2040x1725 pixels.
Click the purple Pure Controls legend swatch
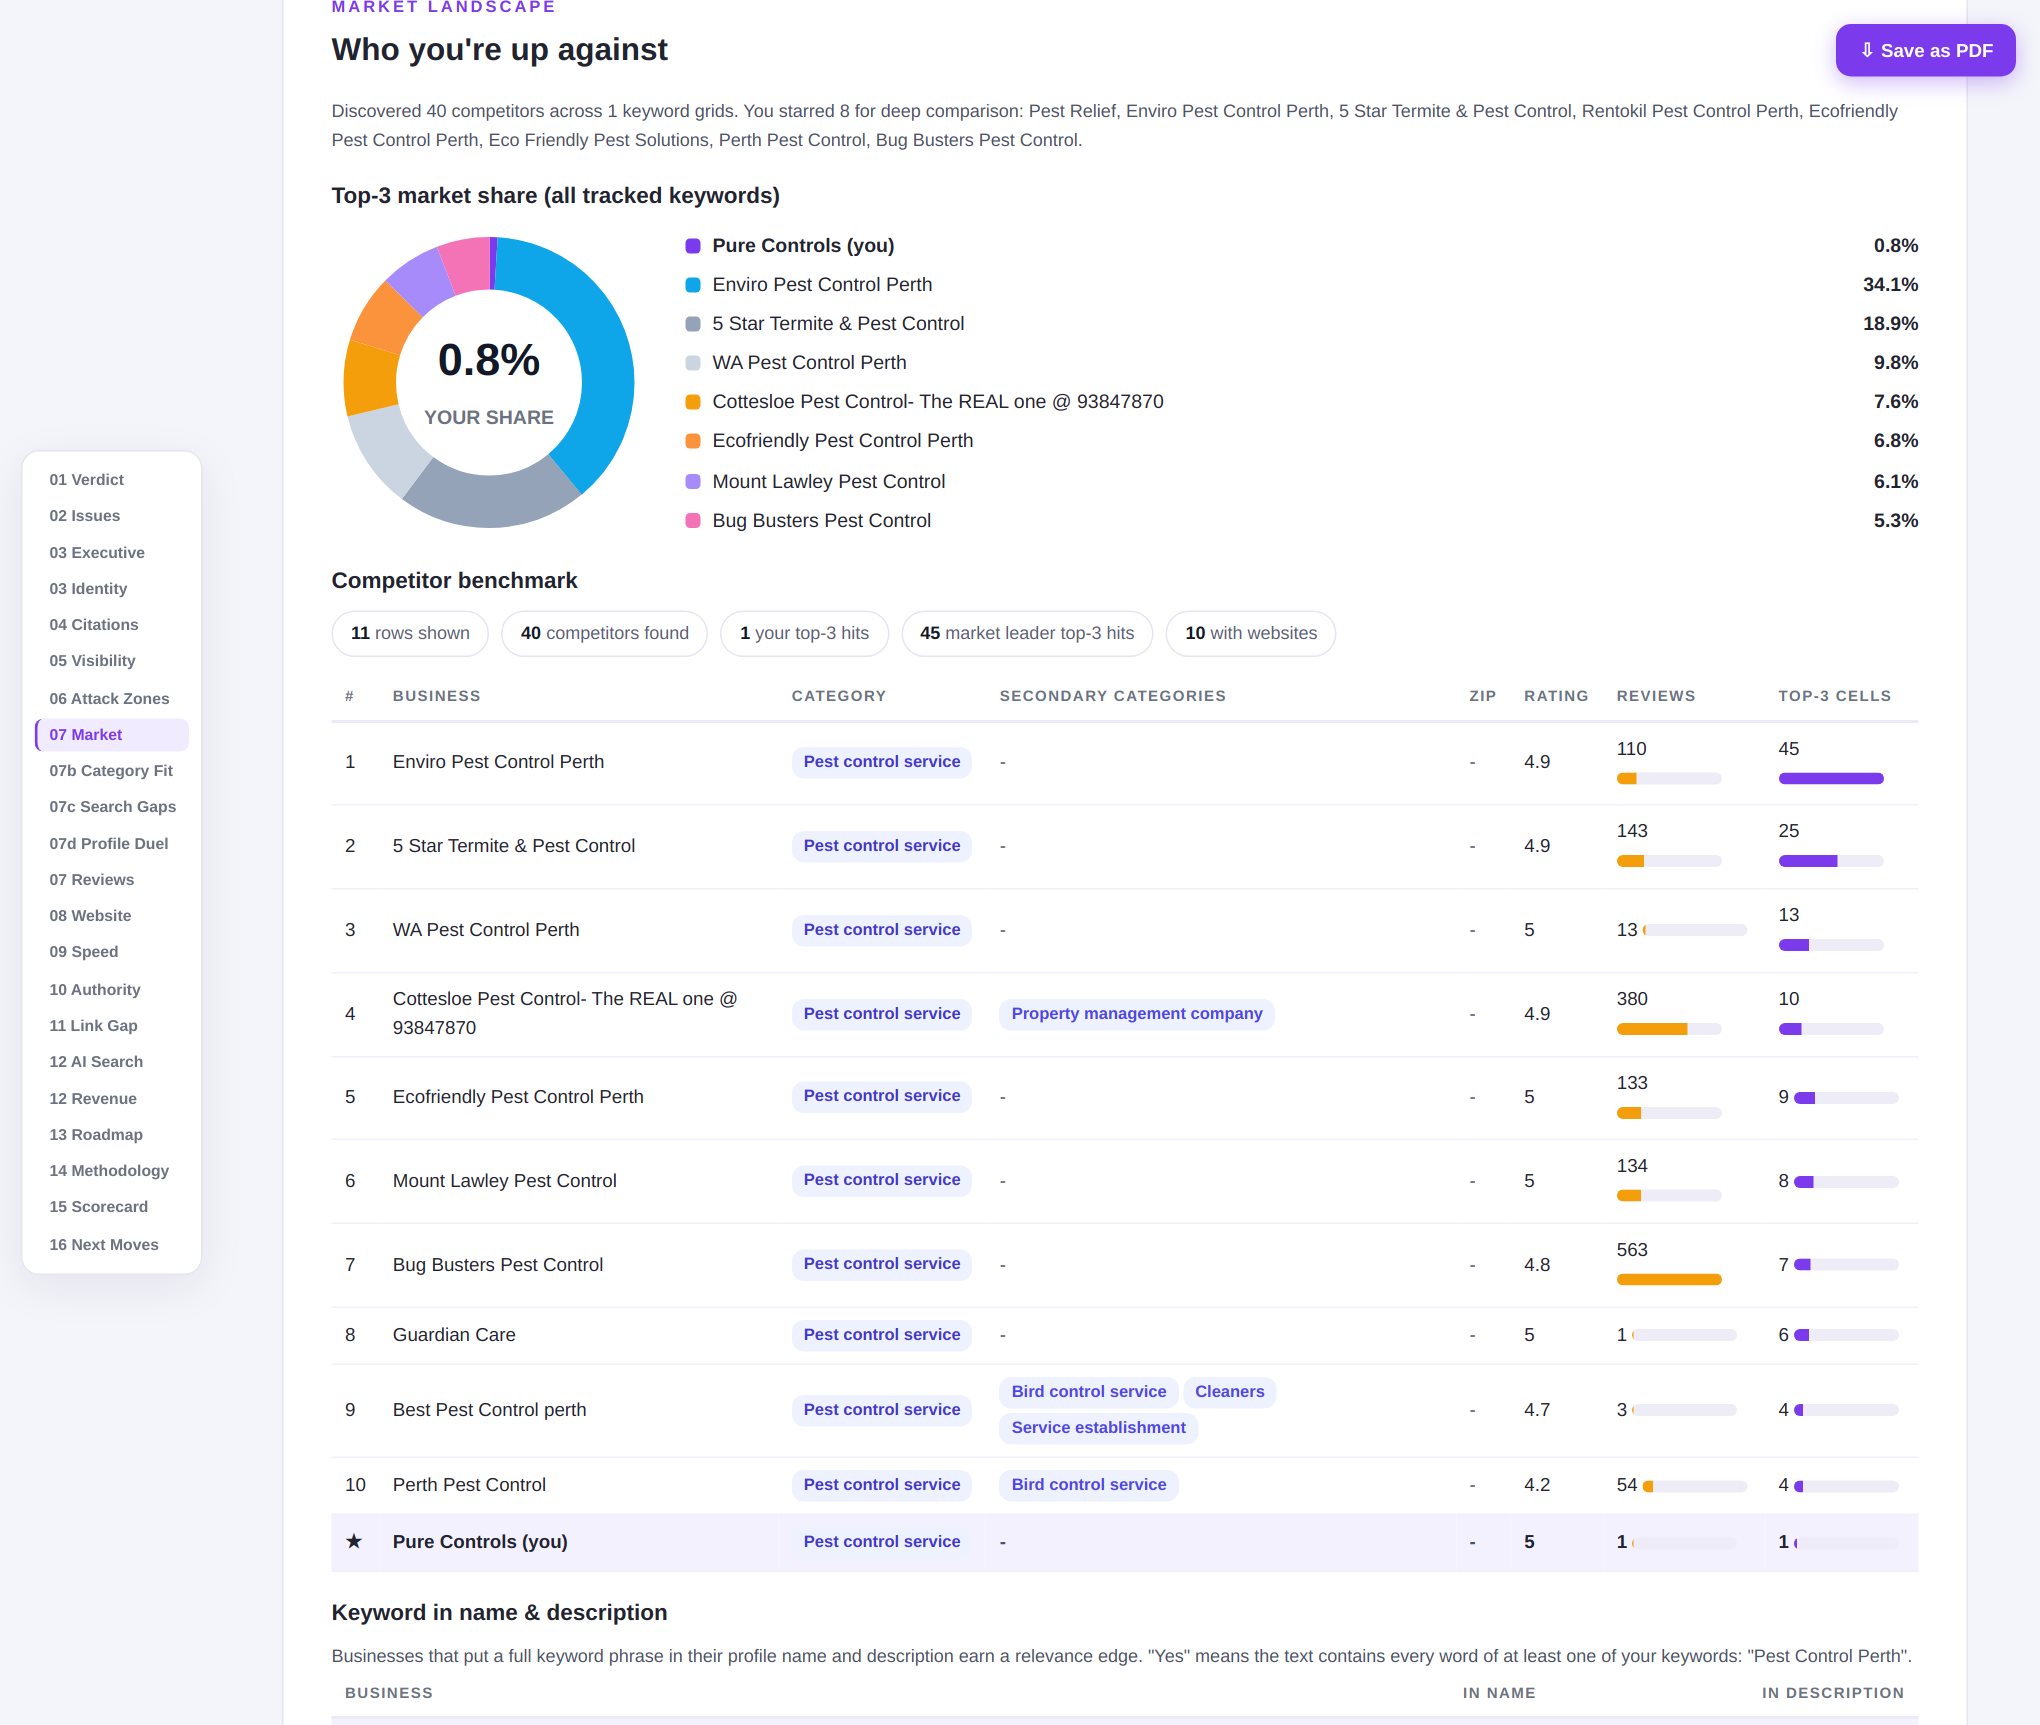[x=692, y=246]
